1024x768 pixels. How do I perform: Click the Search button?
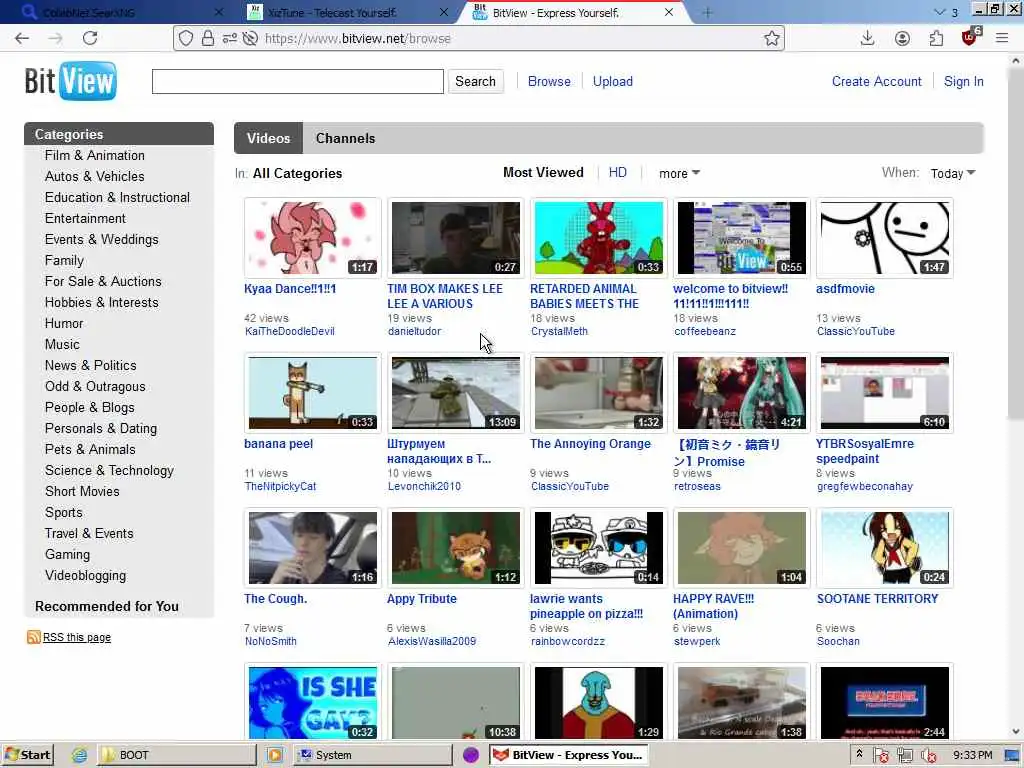coord(475,81)
